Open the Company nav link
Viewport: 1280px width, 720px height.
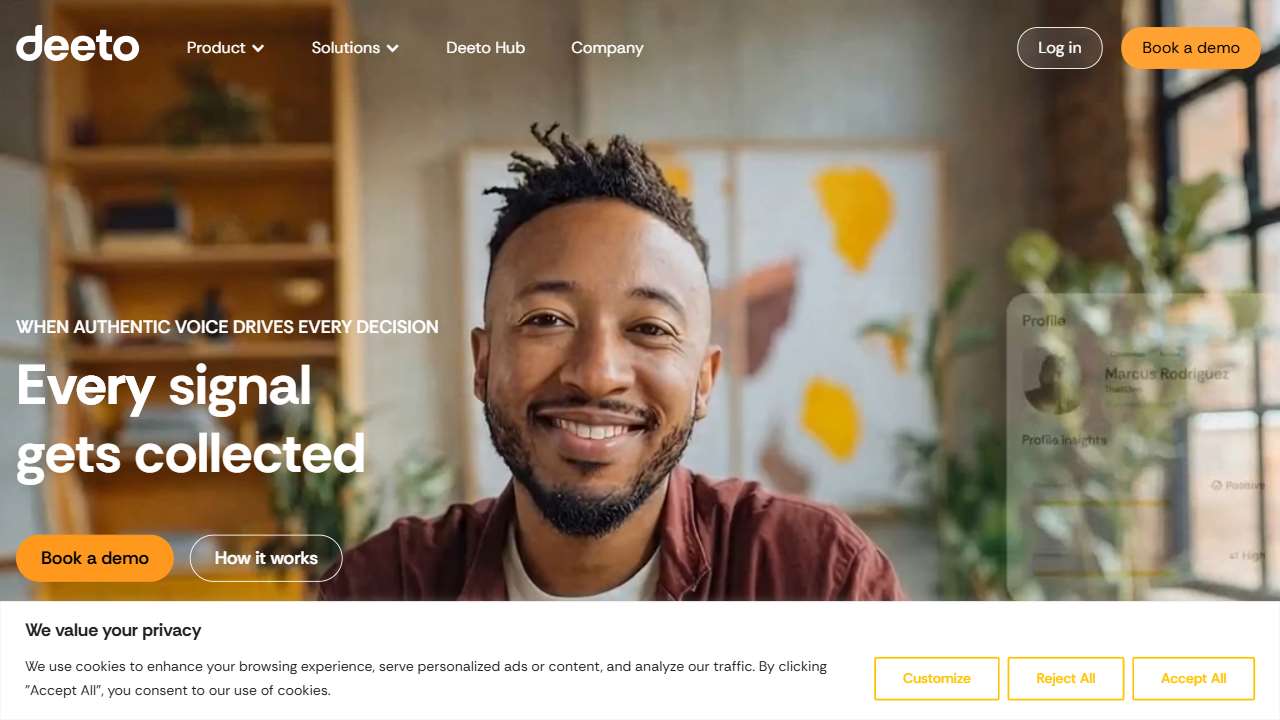tap(607, 48)
